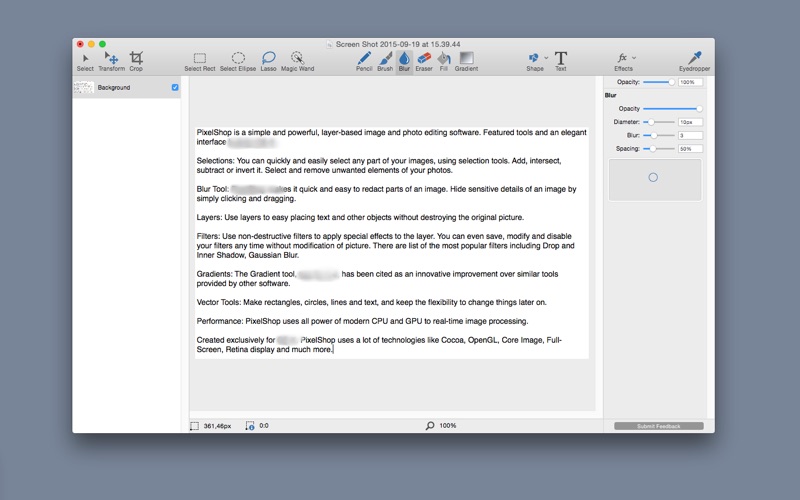This screenshot has width=800, height=500.
Task: Select the Pencil tool
Action: (364, 62)
